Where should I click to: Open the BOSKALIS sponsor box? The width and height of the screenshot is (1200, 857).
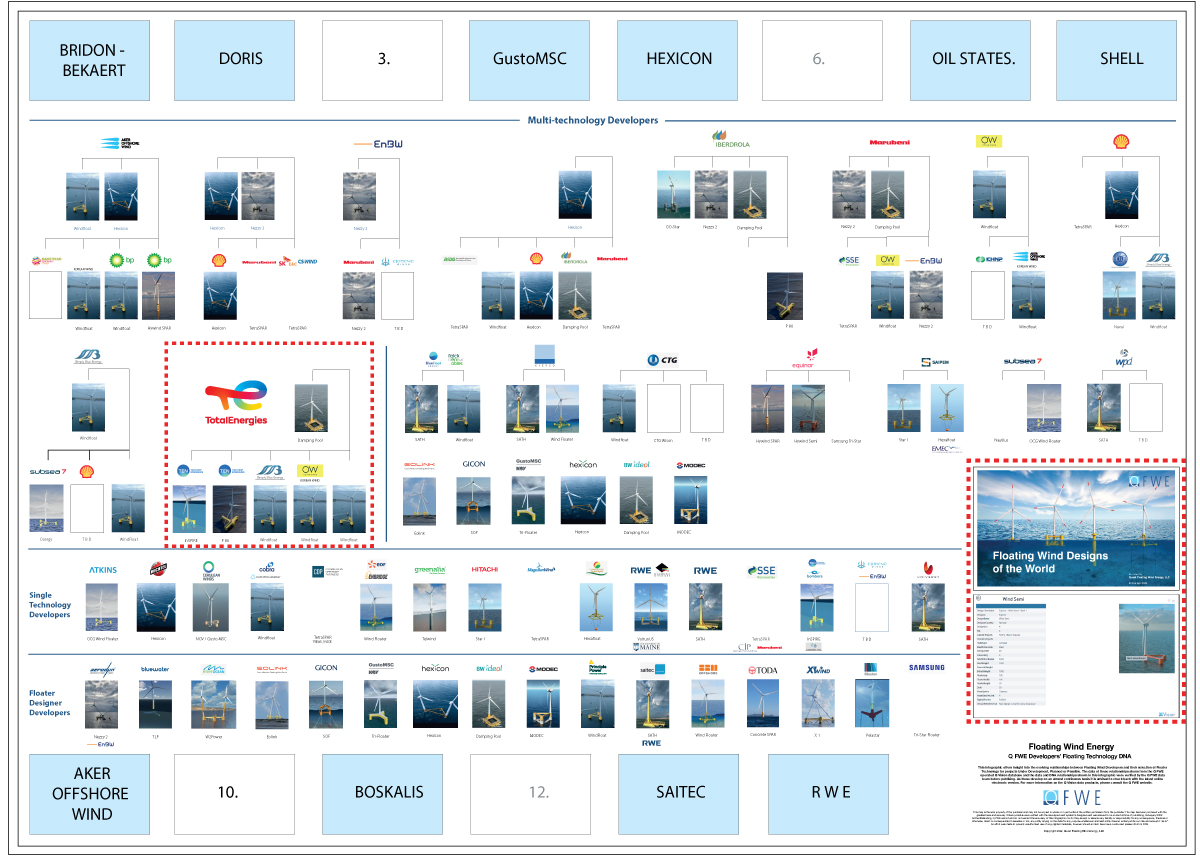click(389, 793)
